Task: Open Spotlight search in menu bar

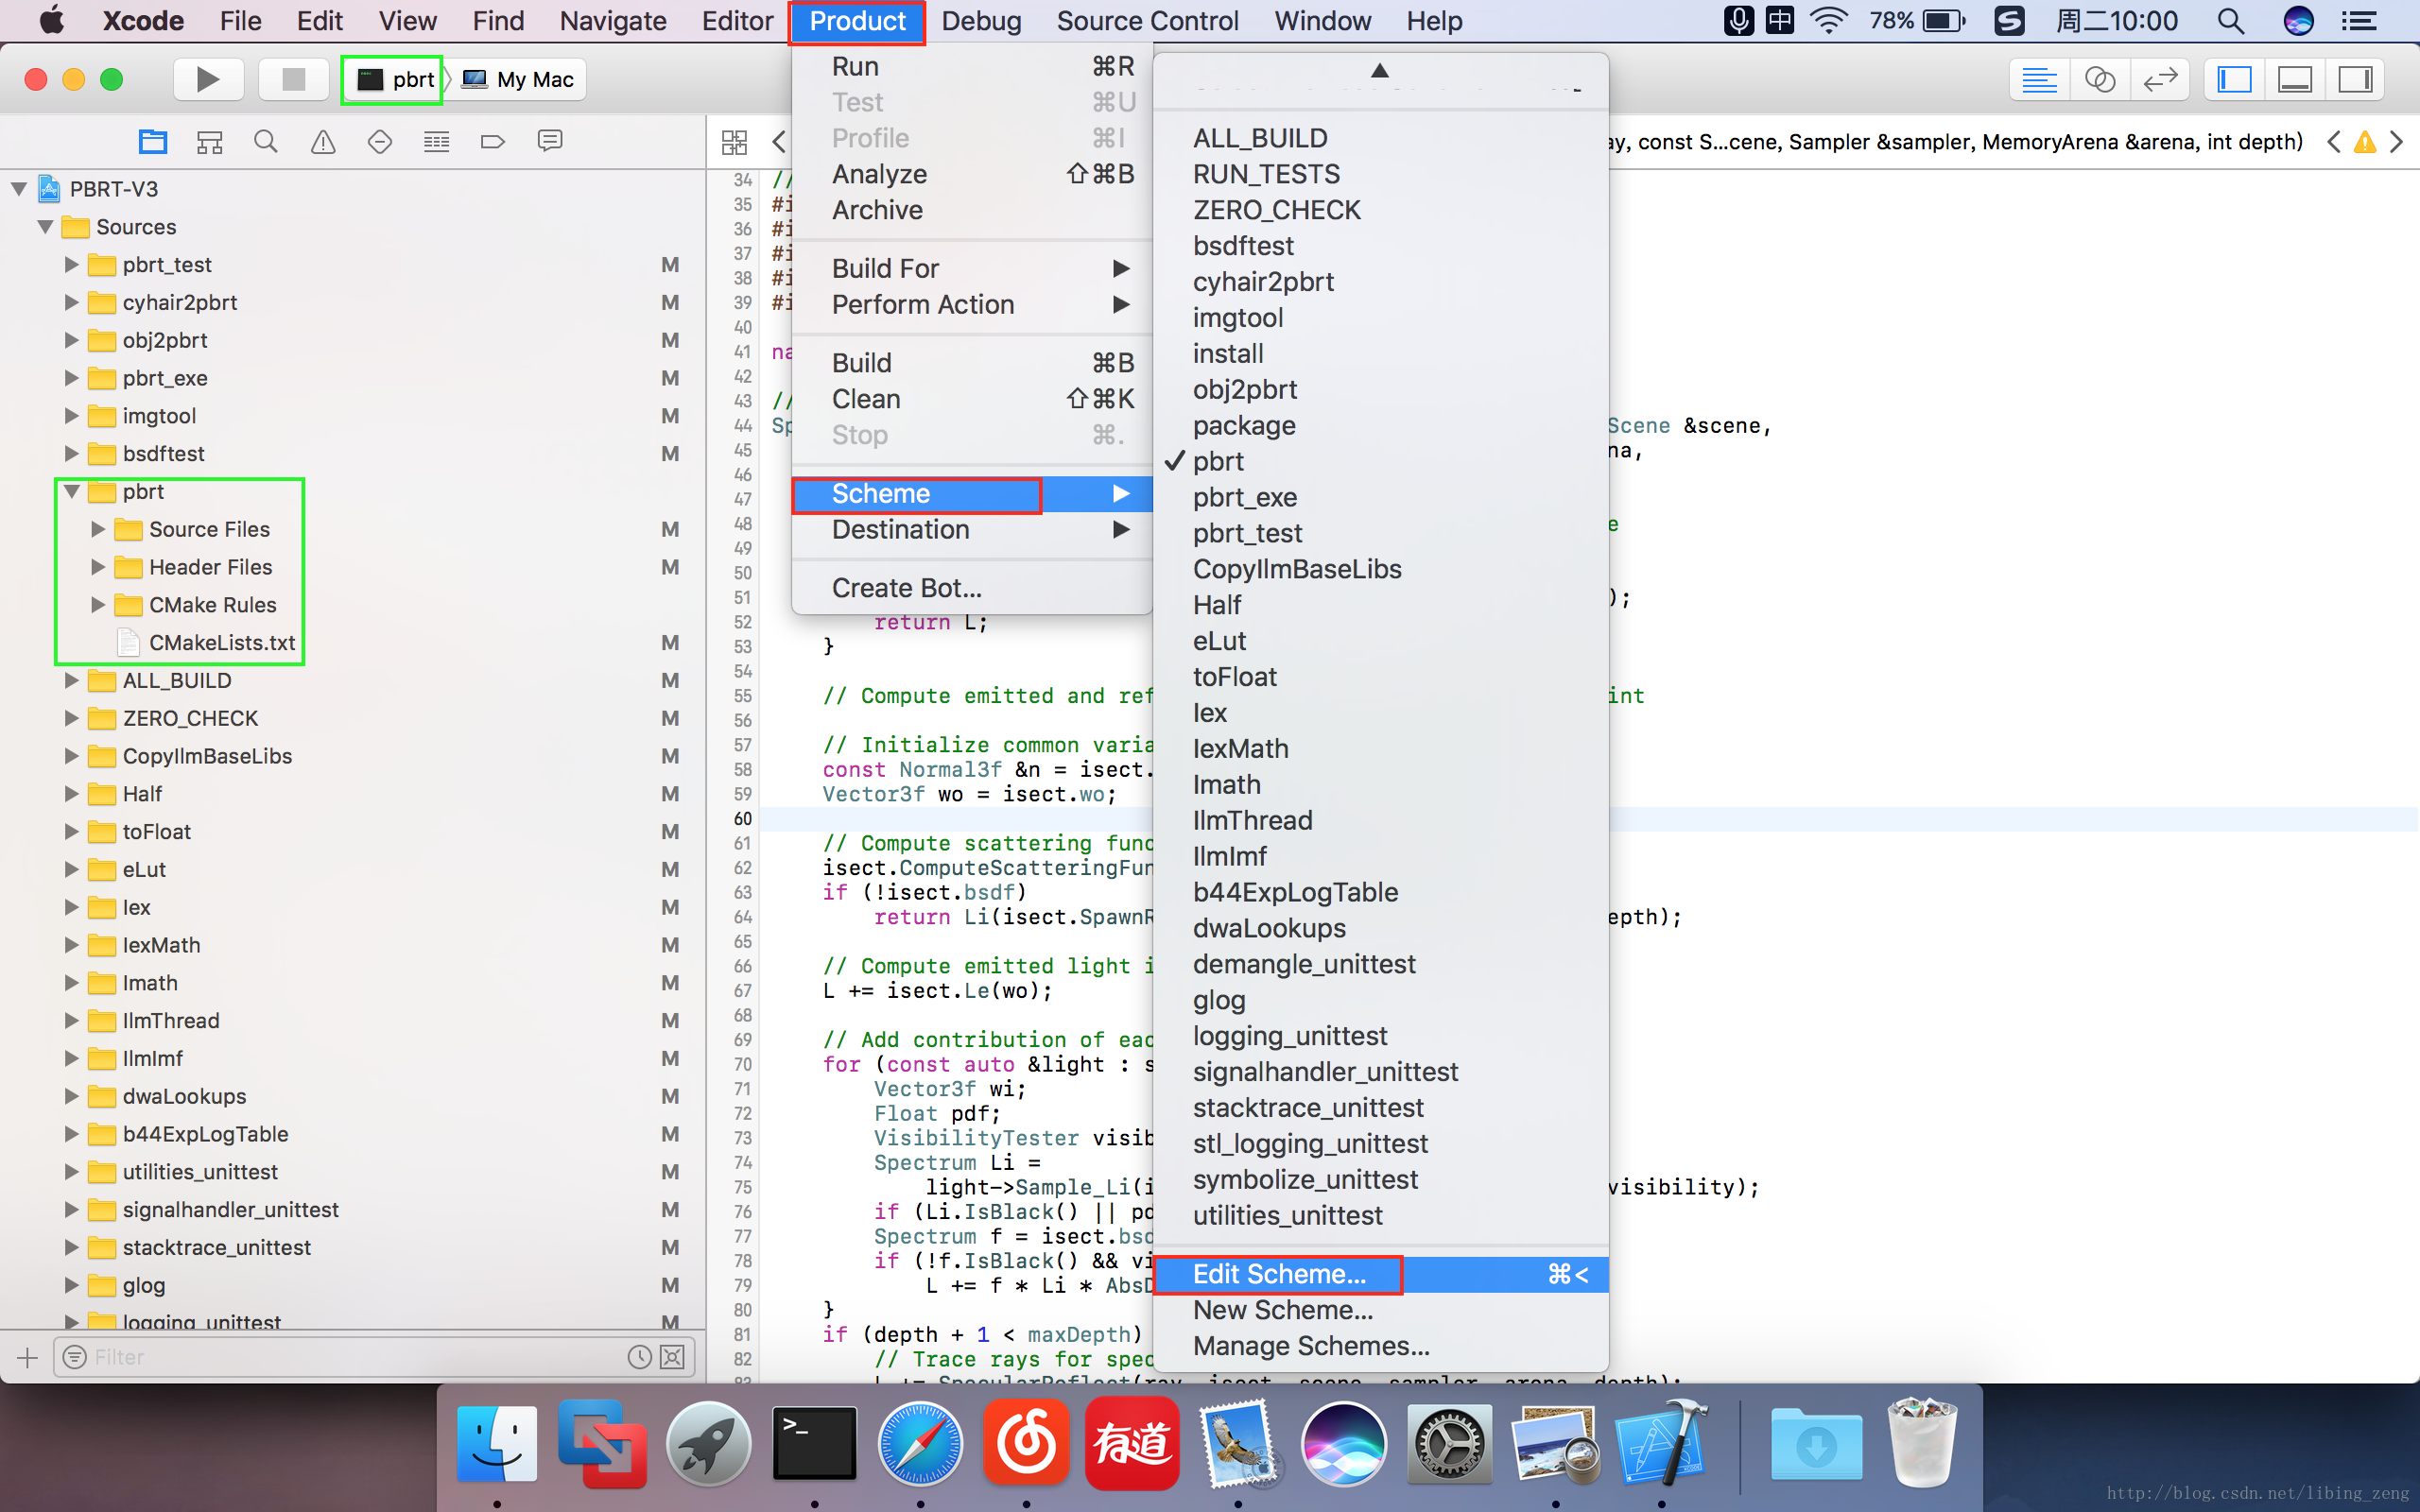Action: [2230, 21]
